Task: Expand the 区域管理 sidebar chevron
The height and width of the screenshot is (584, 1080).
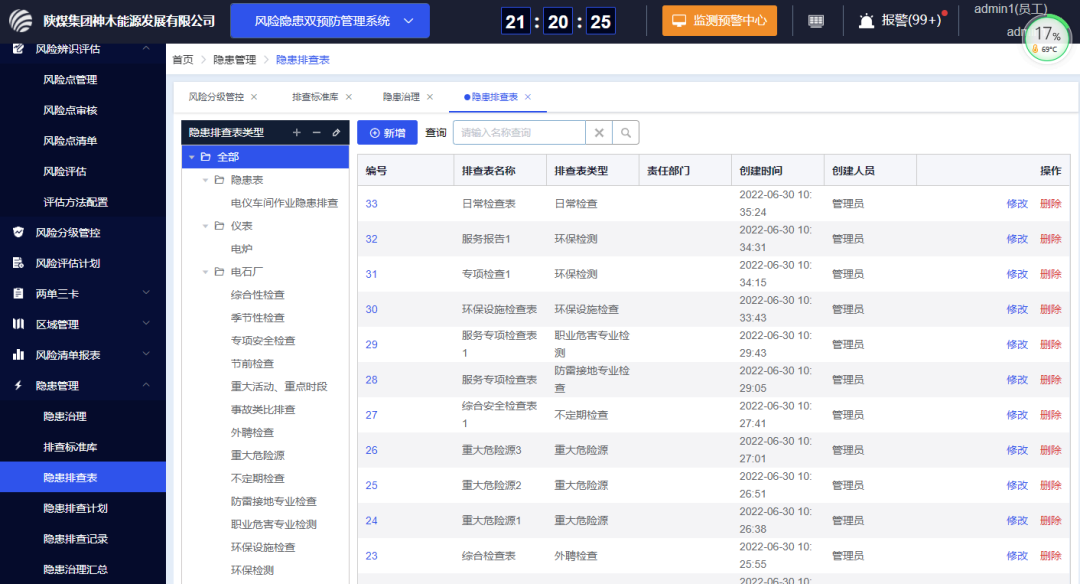Action: pos(146,323)
